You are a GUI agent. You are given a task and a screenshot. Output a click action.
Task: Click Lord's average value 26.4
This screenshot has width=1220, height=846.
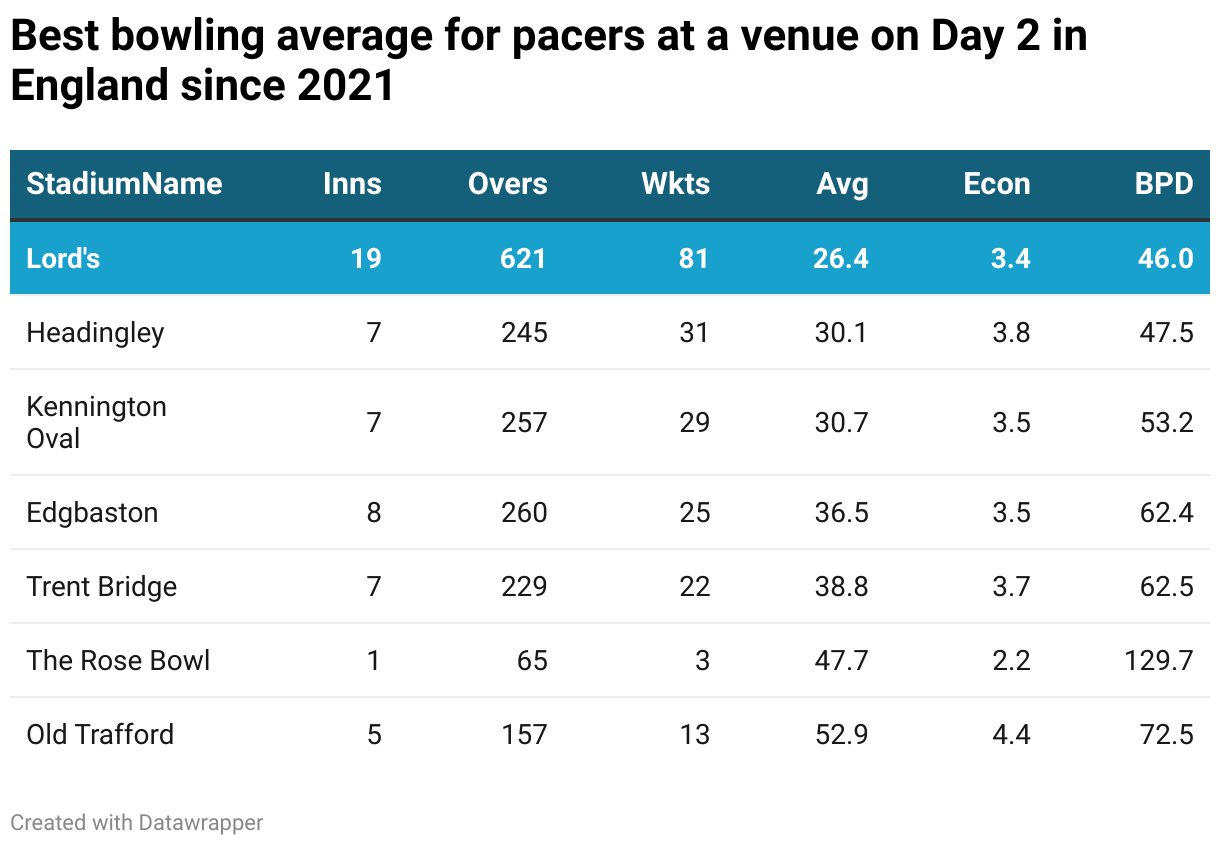(x=841, y=259)
